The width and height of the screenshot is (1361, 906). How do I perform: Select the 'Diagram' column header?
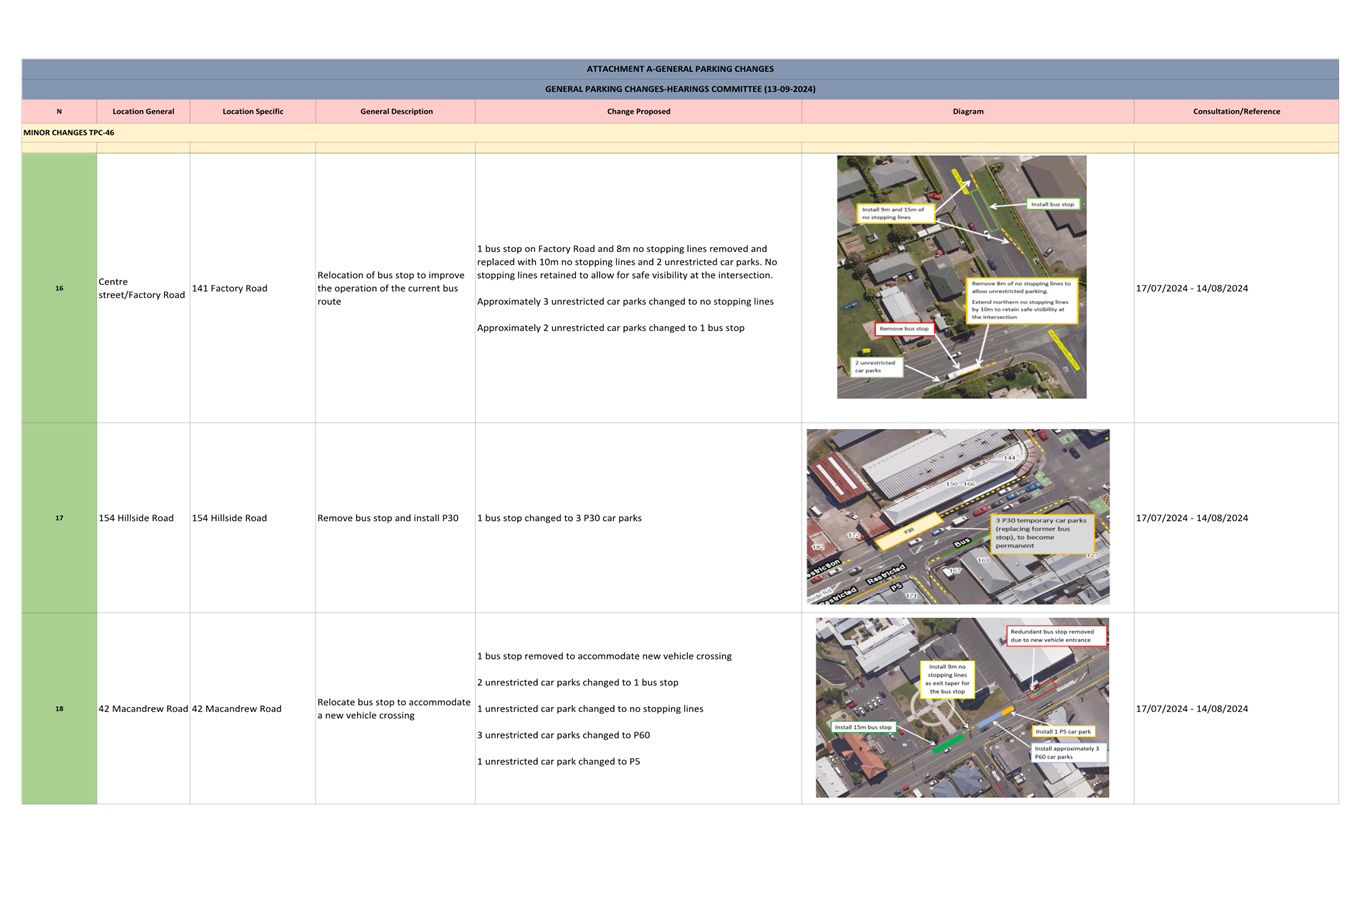(968, 111)
